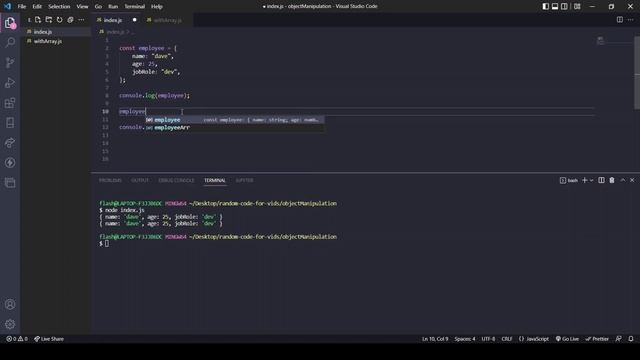640x360 pixels.
Task: Switch to the PROBLEMS panel tab
Action: point(110,180)
